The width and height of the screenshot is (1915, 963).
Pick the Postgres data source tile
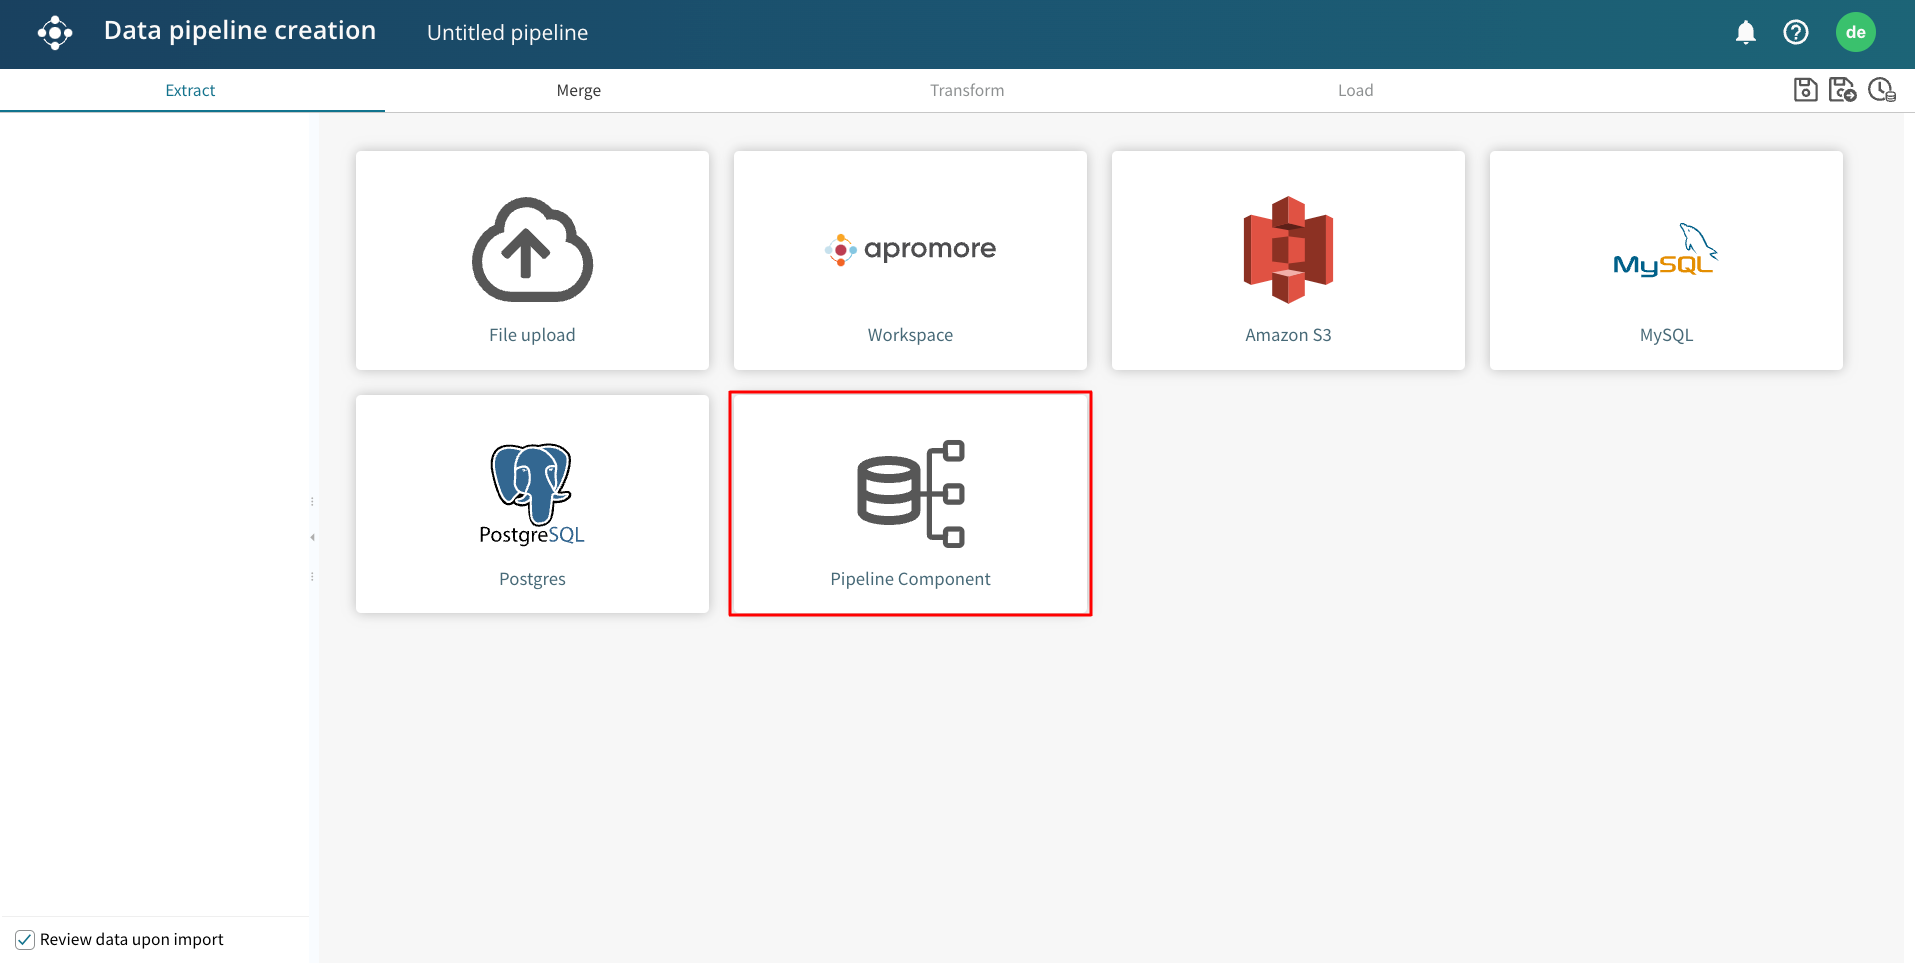point(532,504)
